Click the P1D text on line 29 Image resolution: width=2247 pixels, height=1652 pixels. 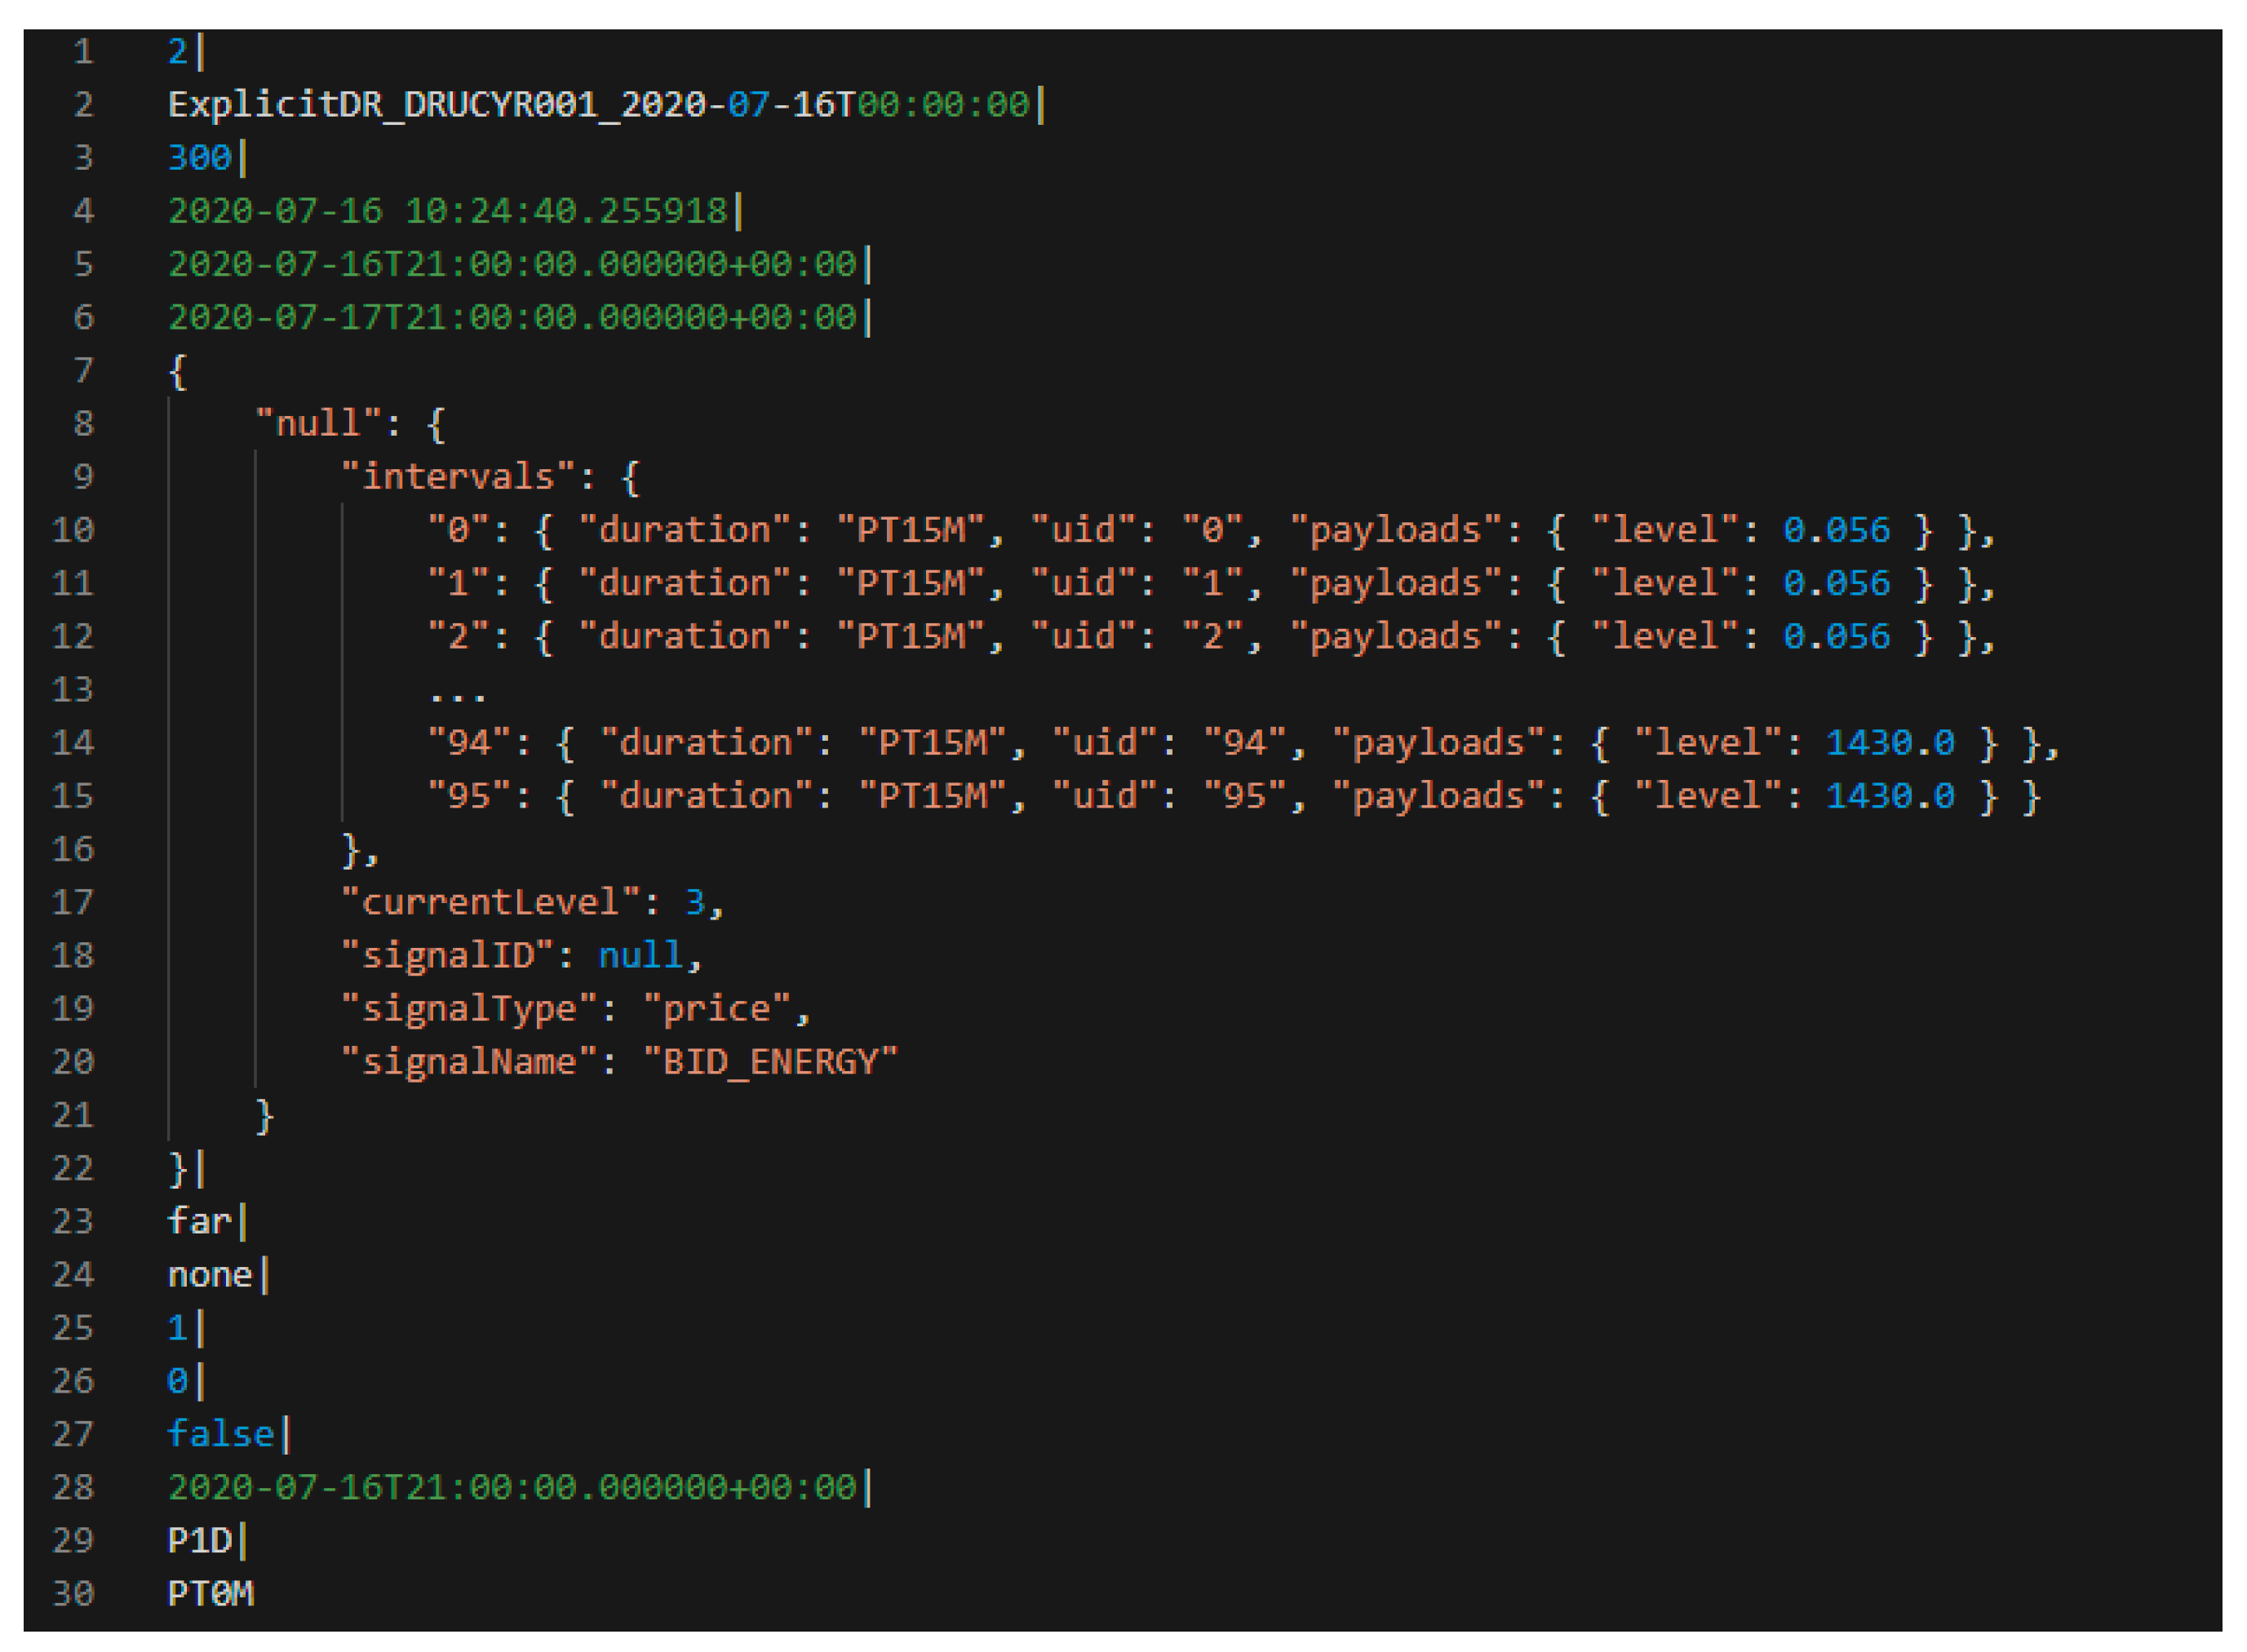[199, 1541]
